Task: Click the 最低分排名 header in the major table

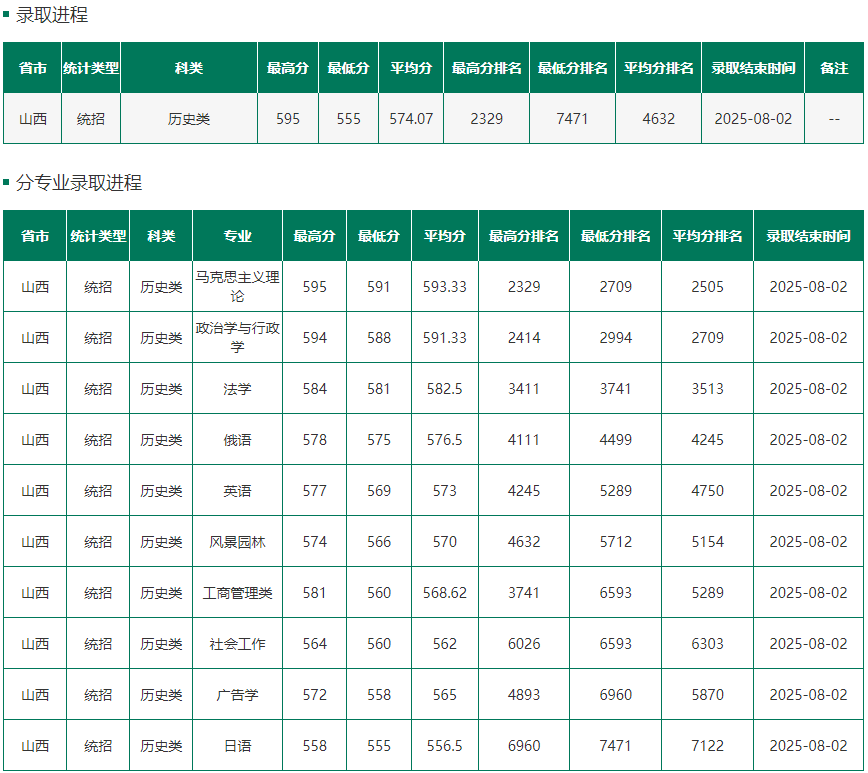Action: (x=616, y=236)
